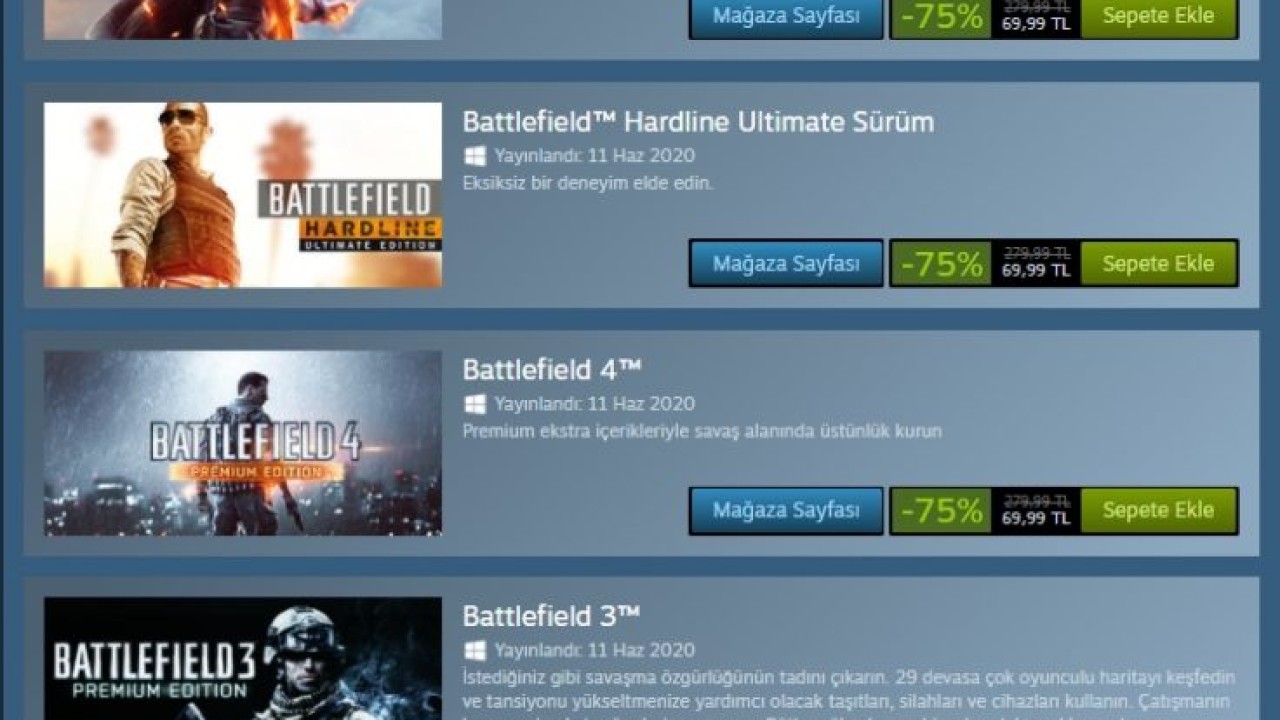Open the Battlefield 4 title link
The width and height of the screenshot is (1280, 720).
[x=551, y=369]
